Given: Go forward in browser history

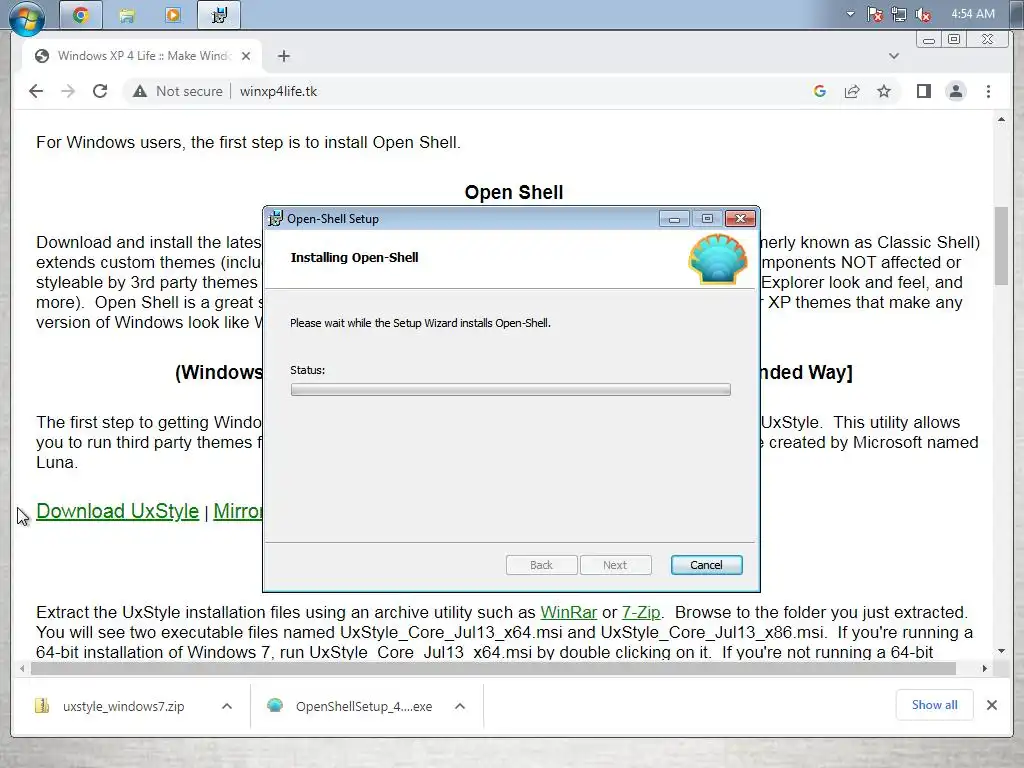Looking at the screenshot, I should pos(68,91).
